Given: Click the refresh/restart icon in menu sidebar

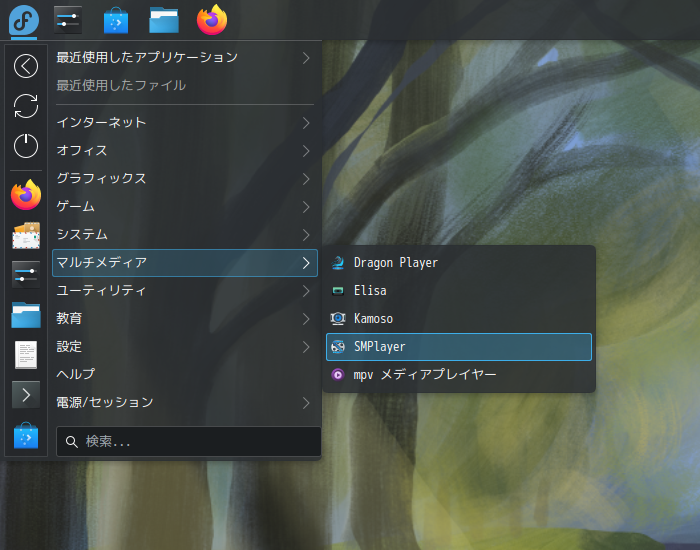Looking at the screenshot, I should [26, 106].
